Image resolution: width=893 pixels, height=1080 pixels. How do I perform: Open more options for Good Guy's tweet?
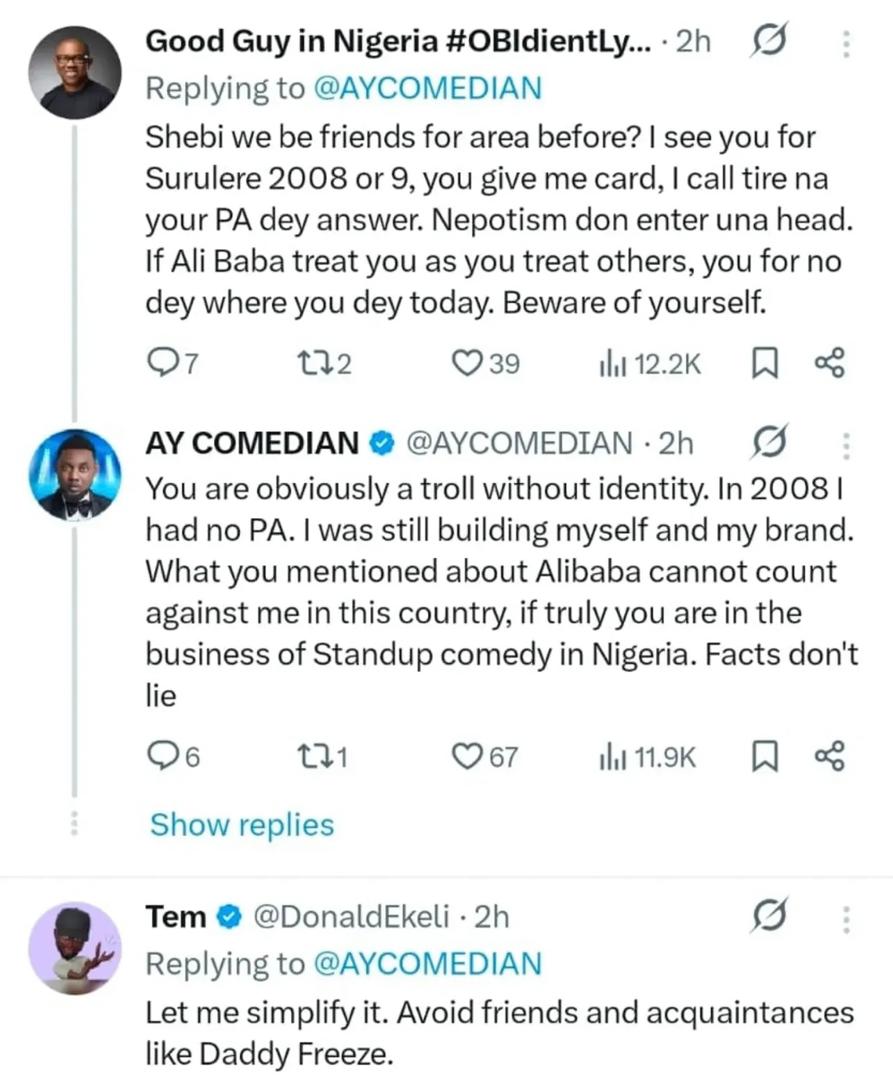point(846,43)
